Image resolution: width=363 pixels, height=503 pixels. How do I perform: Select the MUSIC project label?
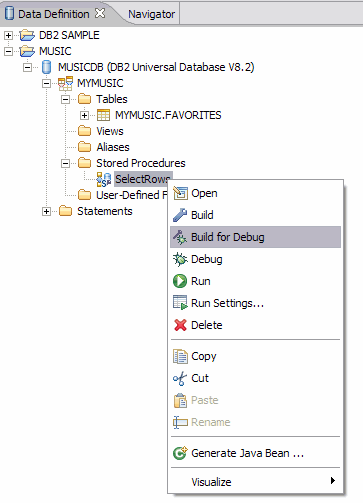55,51
